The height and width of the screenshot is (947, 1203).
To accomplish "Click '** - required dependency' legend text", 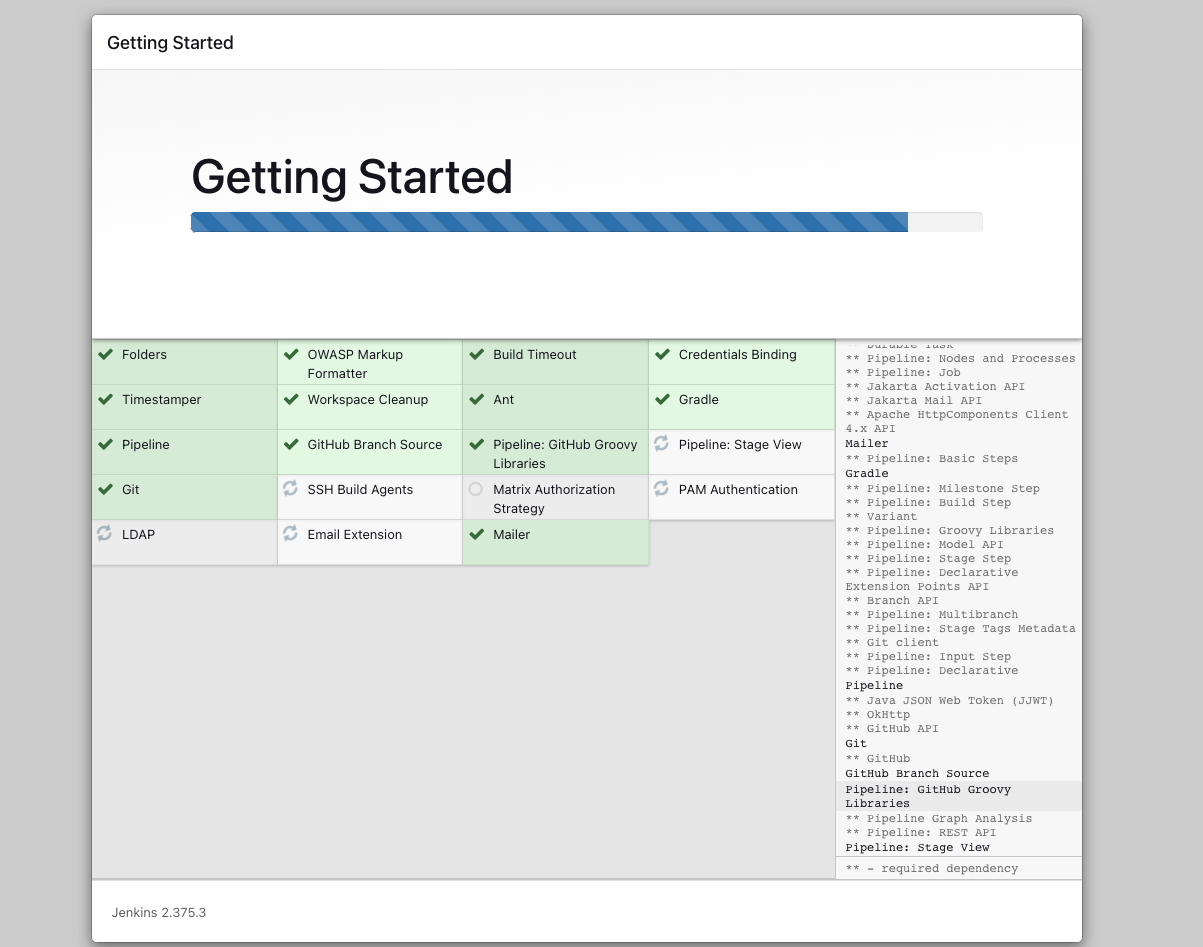I will pos(932,868).
